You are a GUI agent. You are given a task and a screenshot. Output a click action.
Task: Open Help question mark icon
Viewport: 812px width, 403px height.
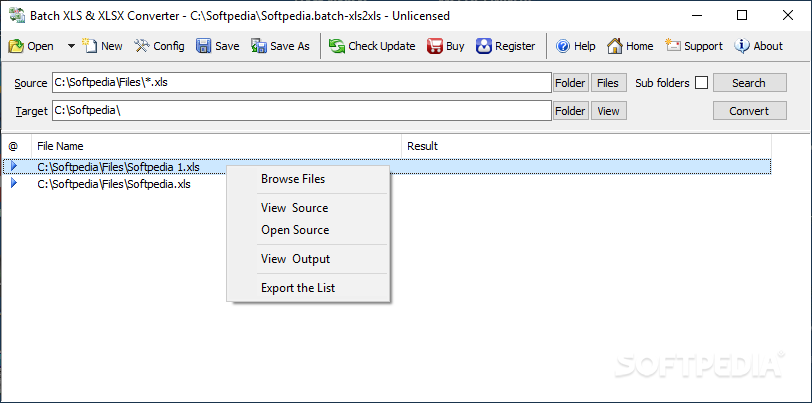[x=562, y=46]
